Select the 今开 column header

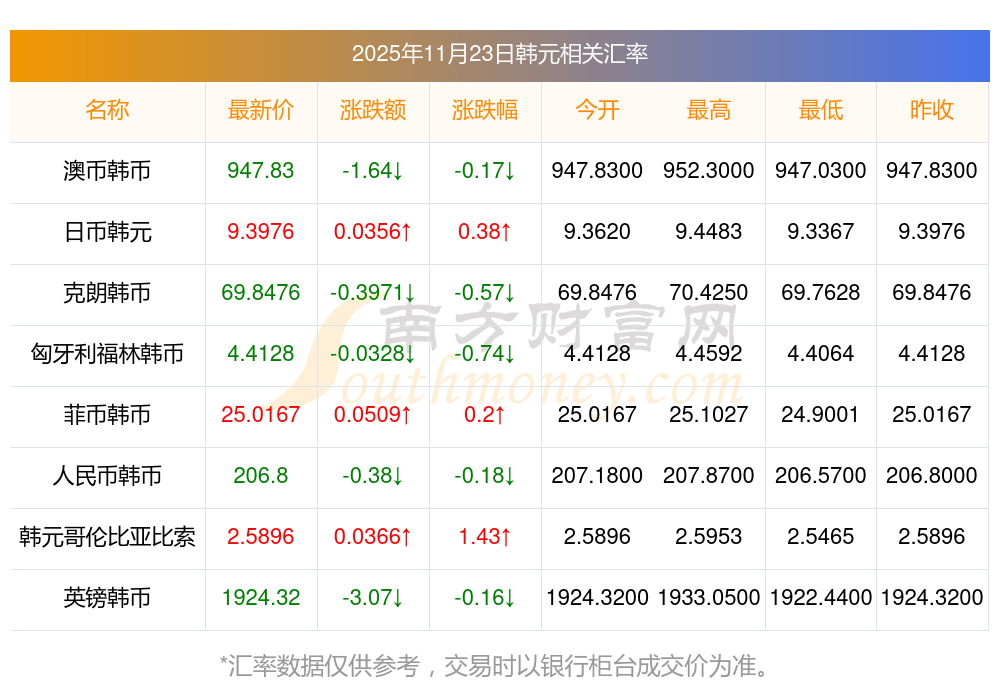597,110
